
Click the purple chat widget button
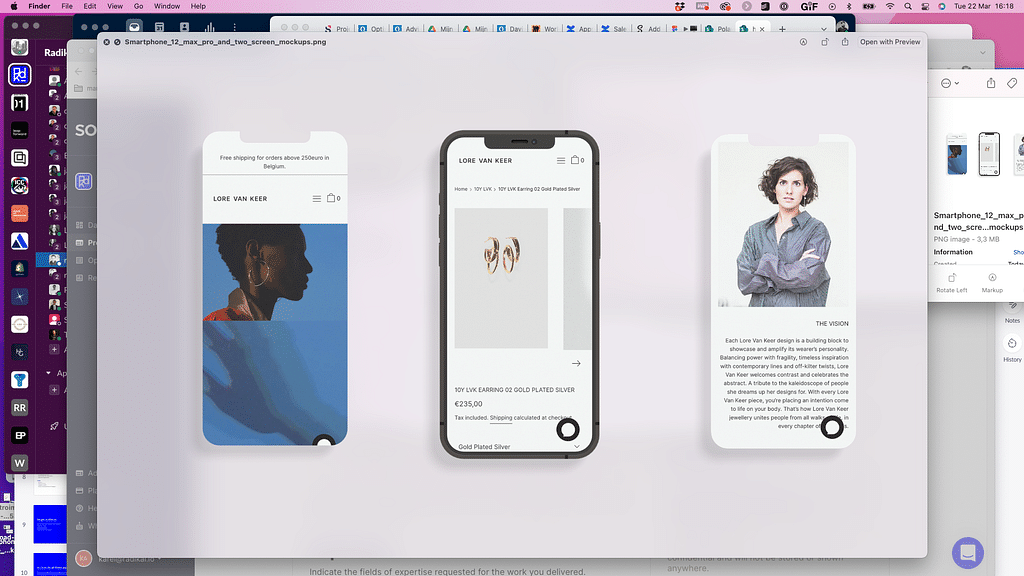[x=968, y=552]
